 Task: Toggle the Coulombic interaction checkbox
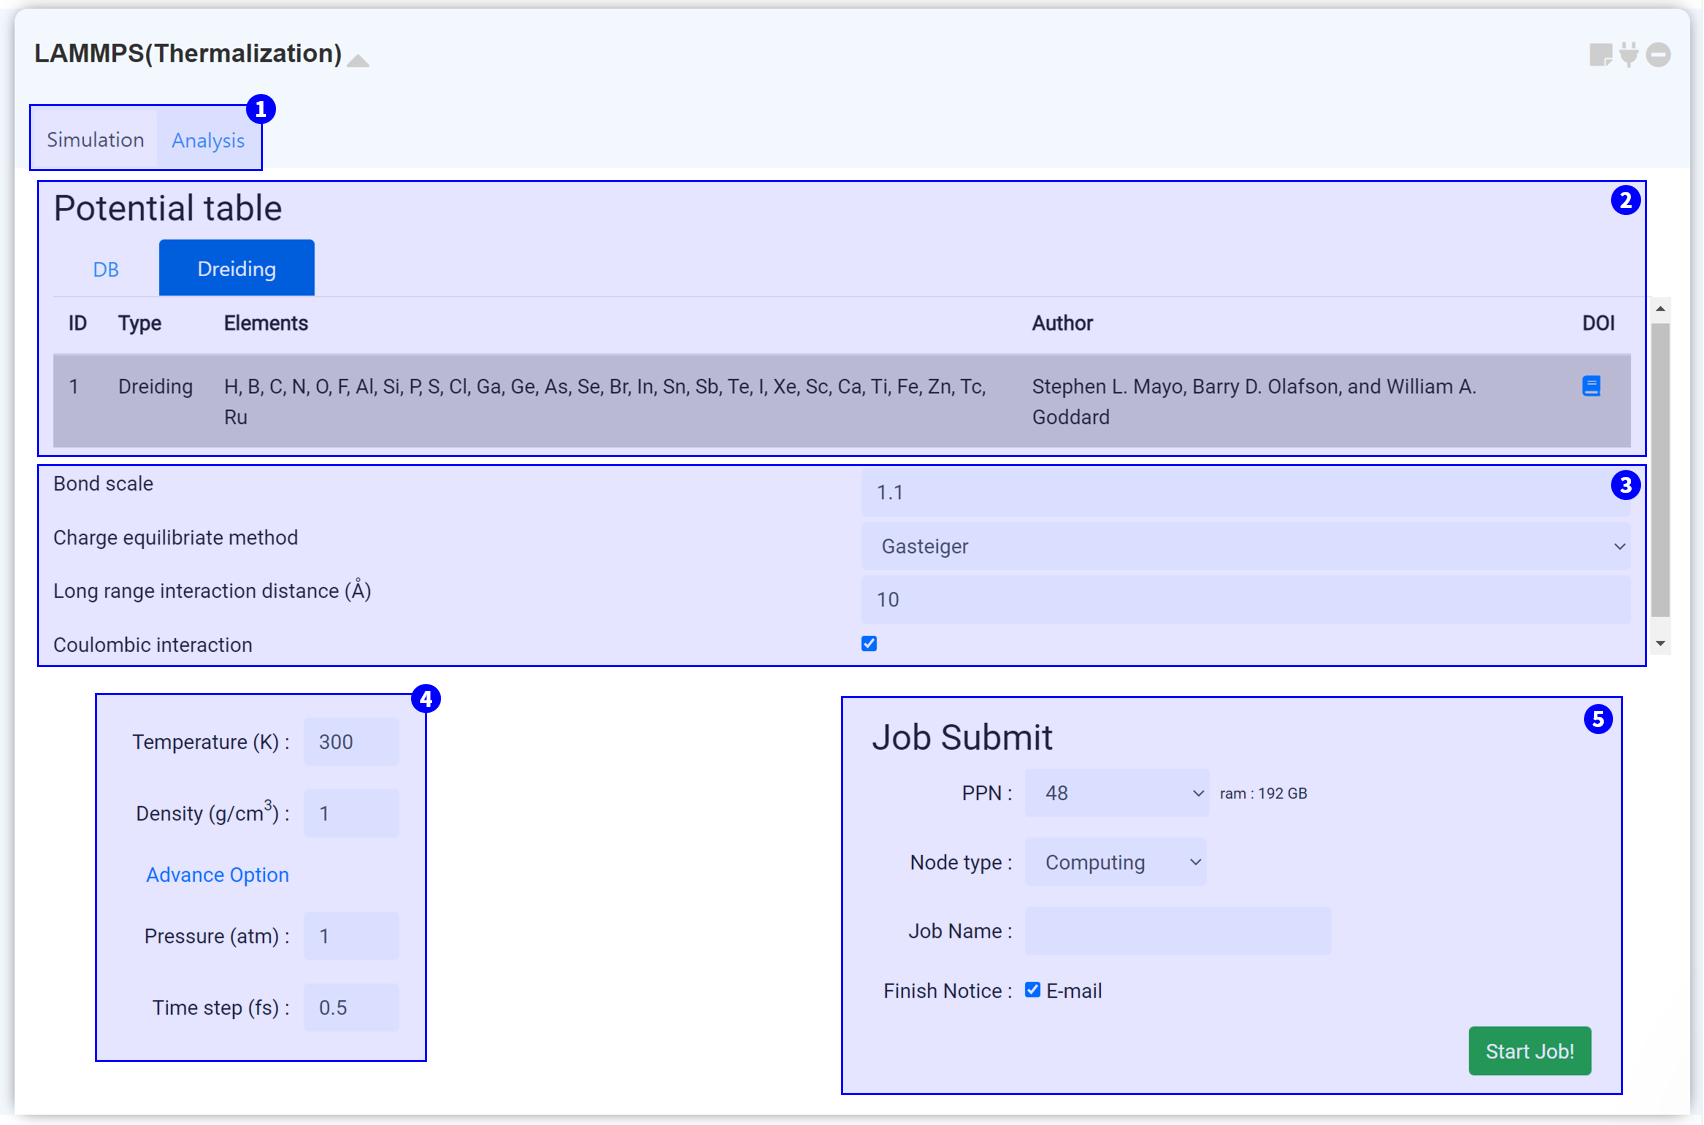[869, 644]
